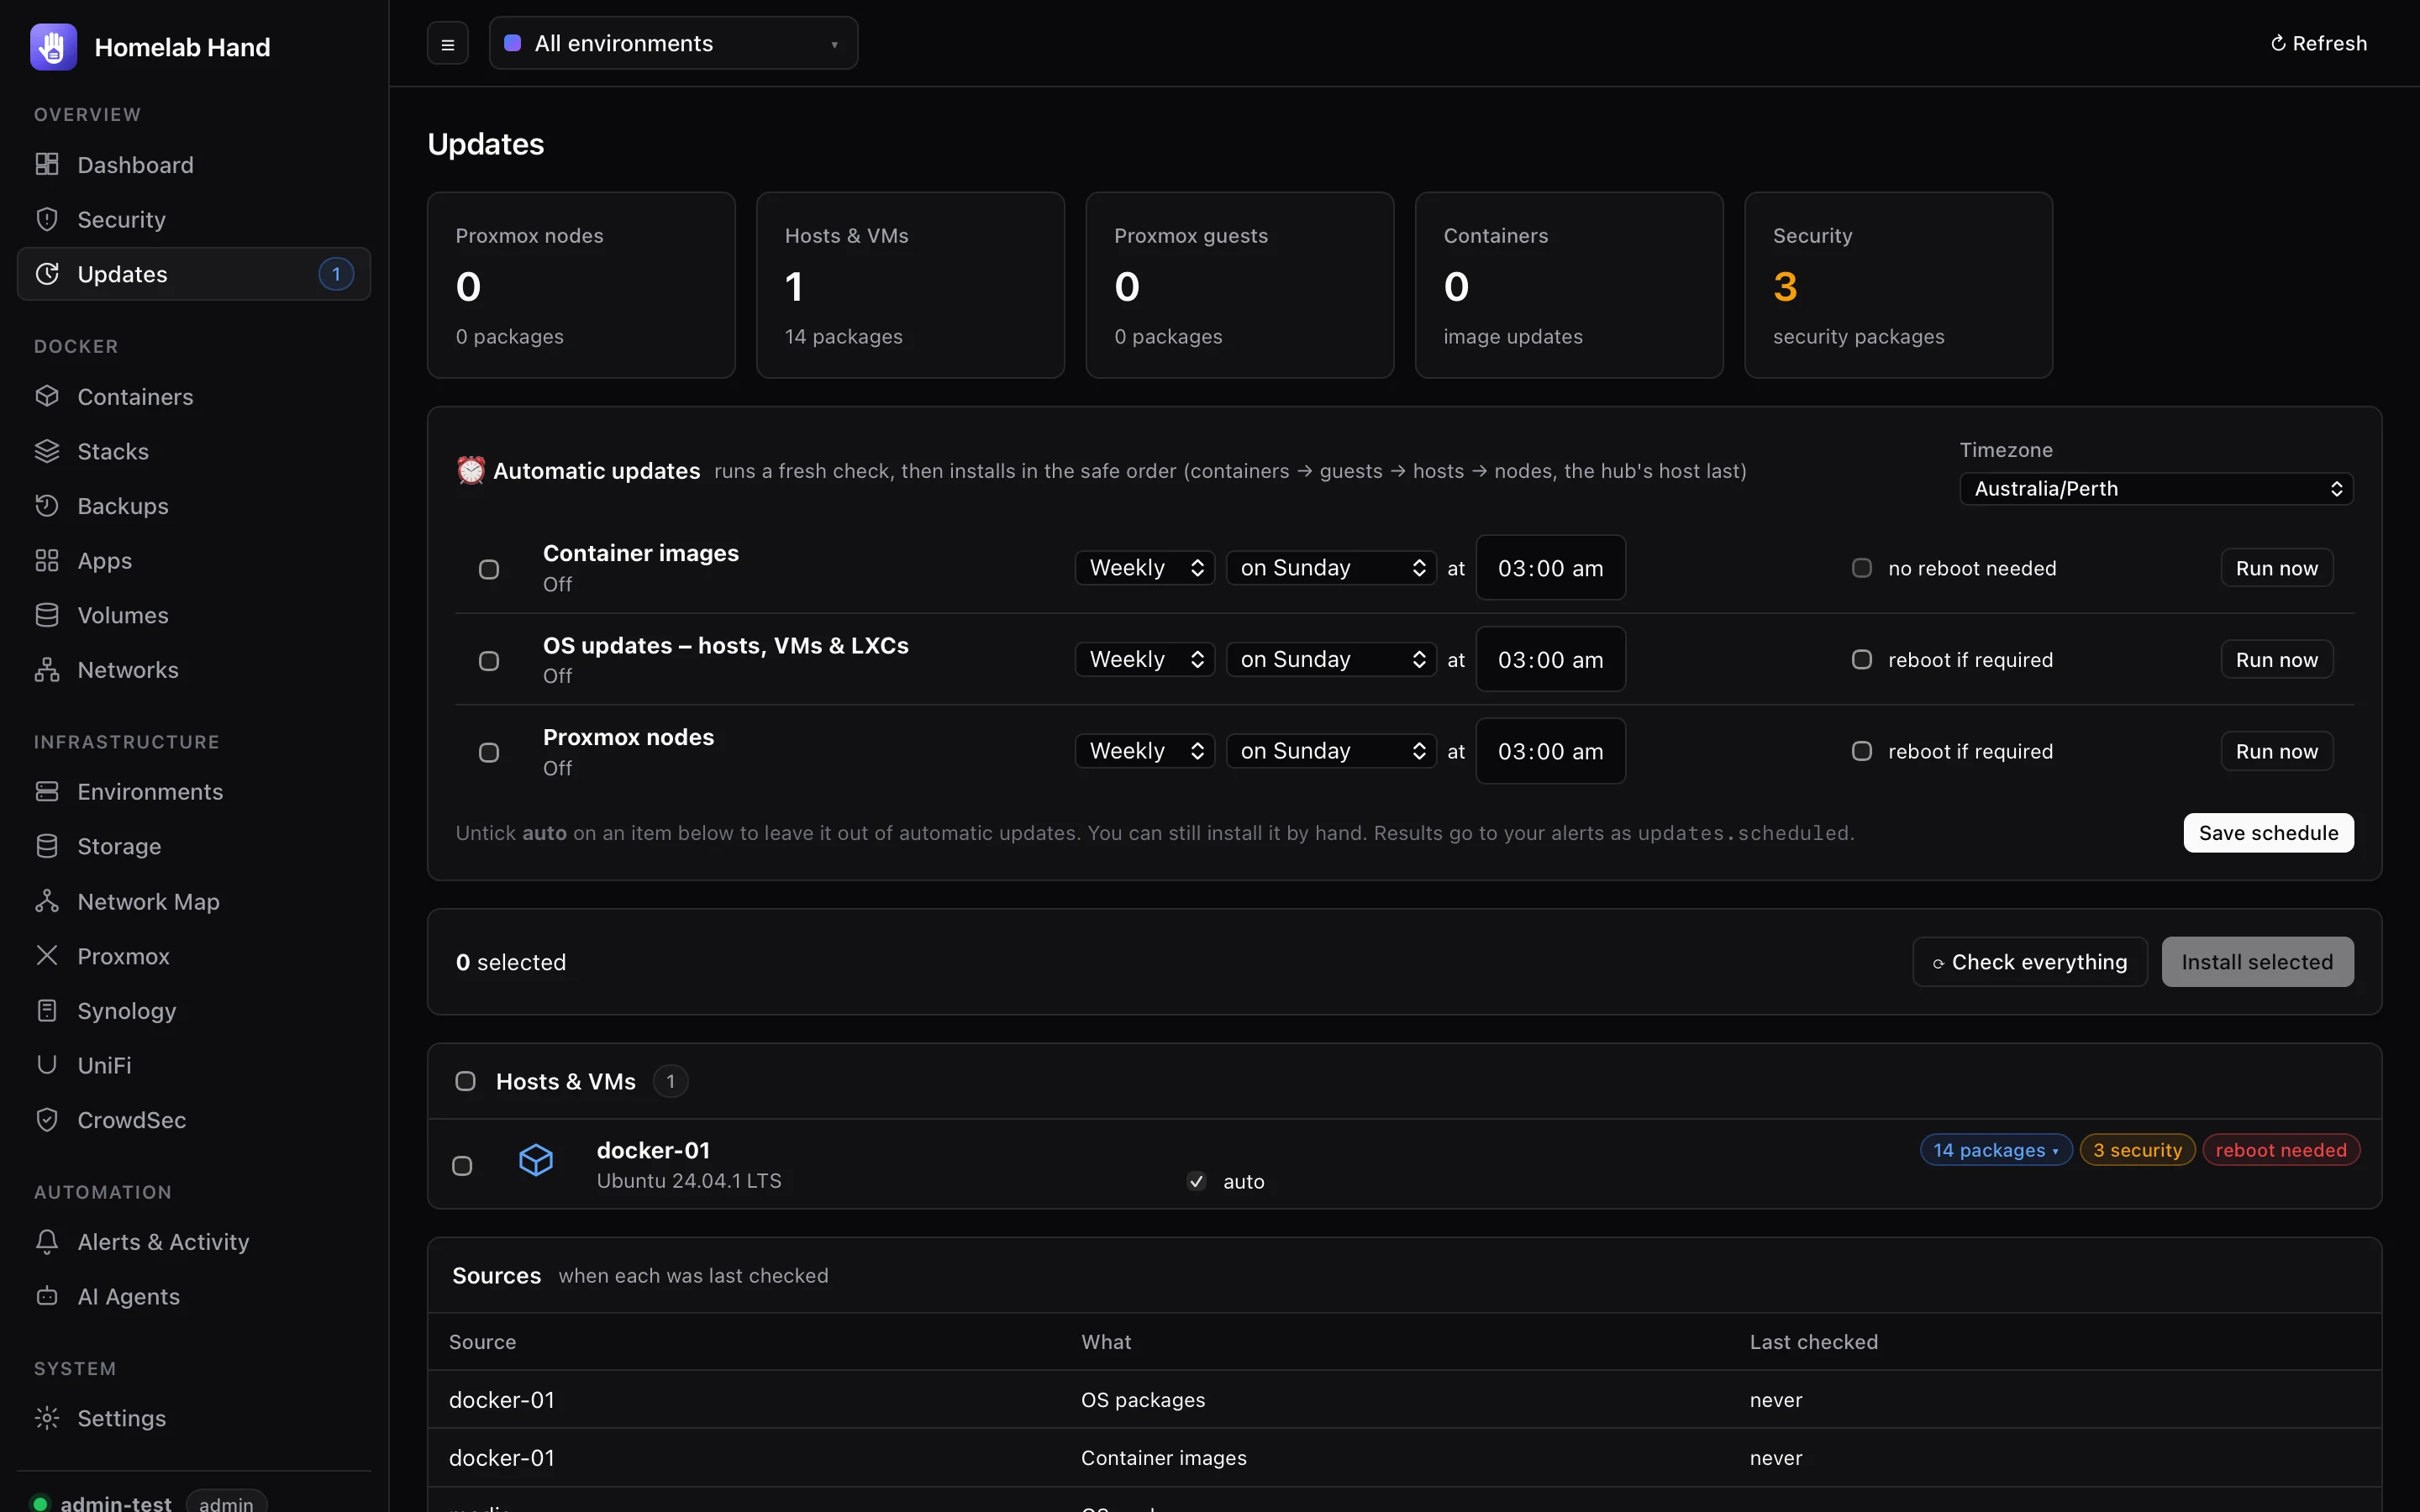Click the Settings gear icon

point(47,1417)
